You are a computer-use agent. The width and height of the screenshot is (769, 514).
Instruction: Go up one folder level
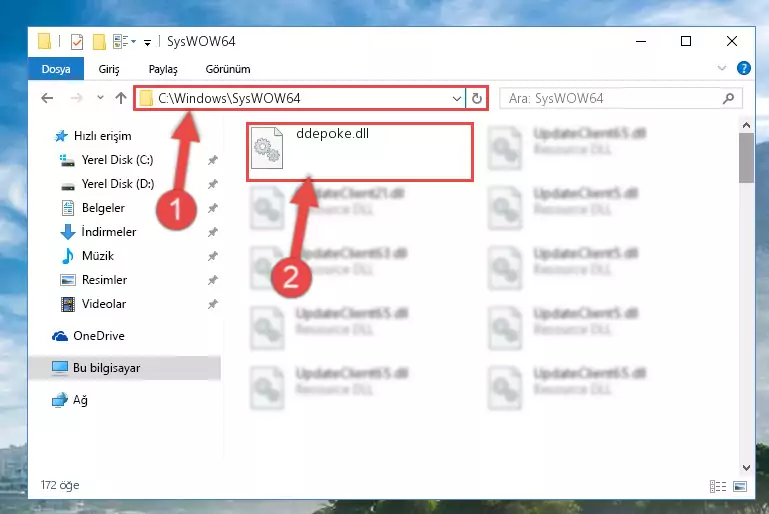pyautogui.click(x=121, y=98)
